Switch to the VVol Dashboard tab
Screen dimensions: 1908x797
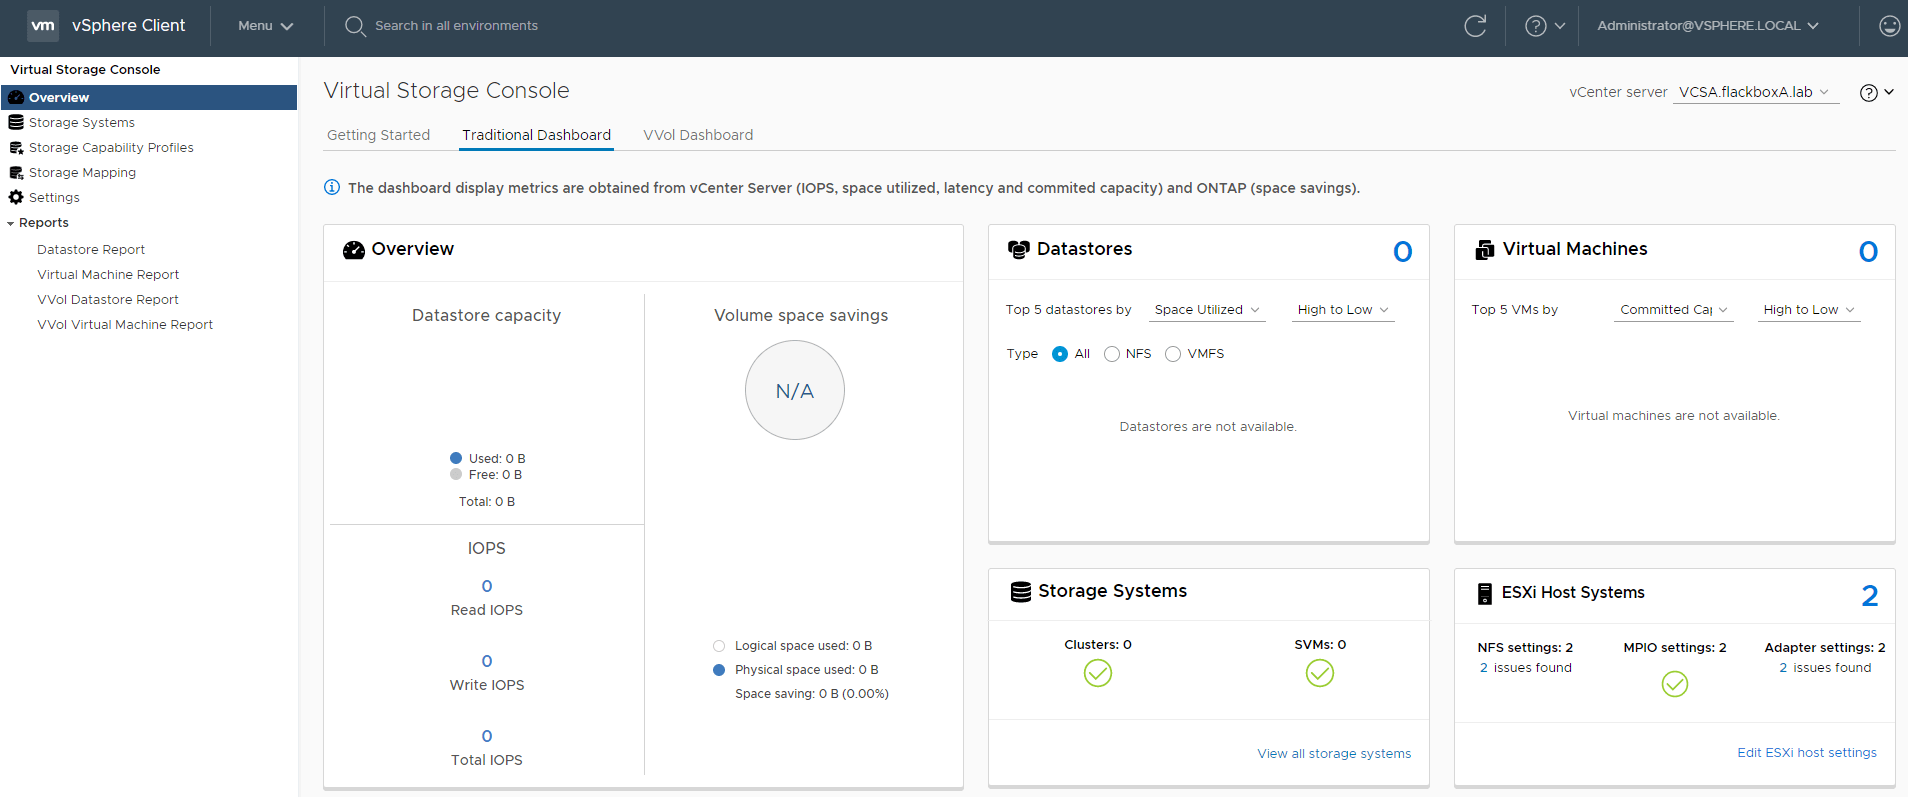coord(698,135)
